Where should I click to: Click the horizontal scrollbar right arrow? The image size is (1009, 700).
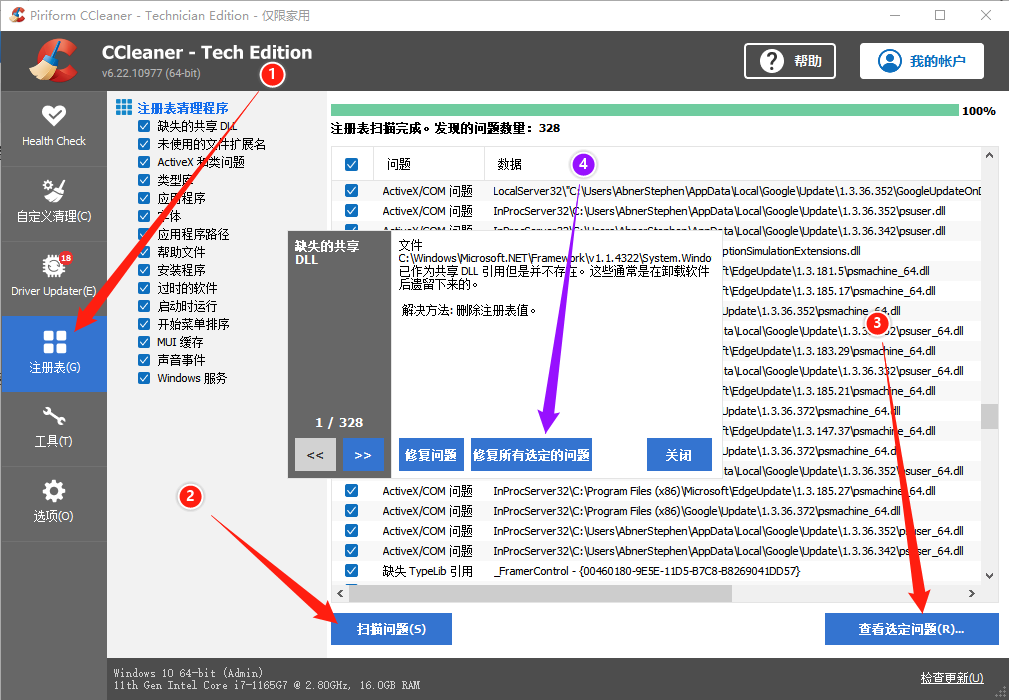972,593
